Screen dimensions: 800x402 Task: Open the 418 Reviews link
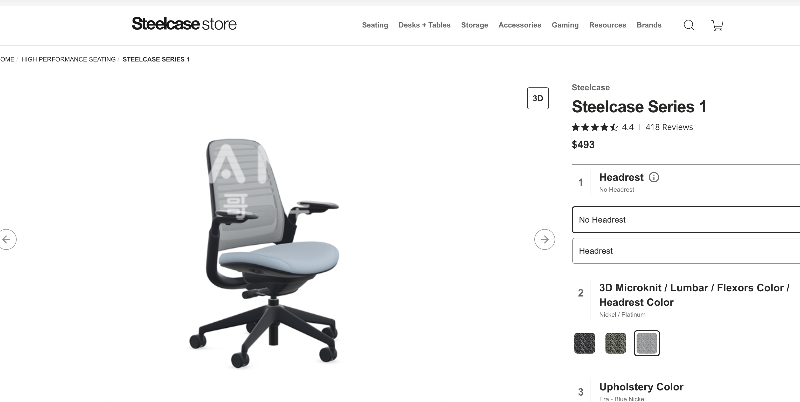669,127
